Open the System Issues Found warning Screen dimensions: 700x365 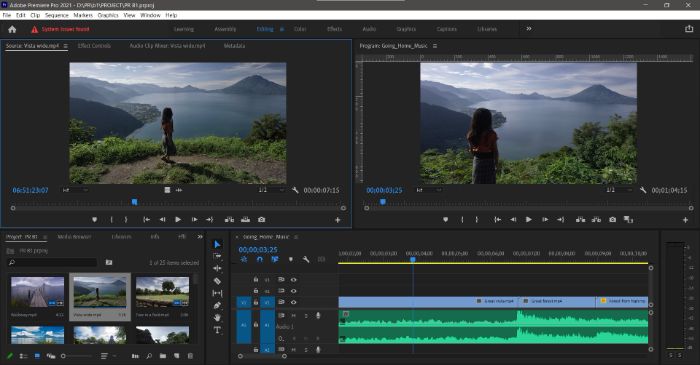60,29
